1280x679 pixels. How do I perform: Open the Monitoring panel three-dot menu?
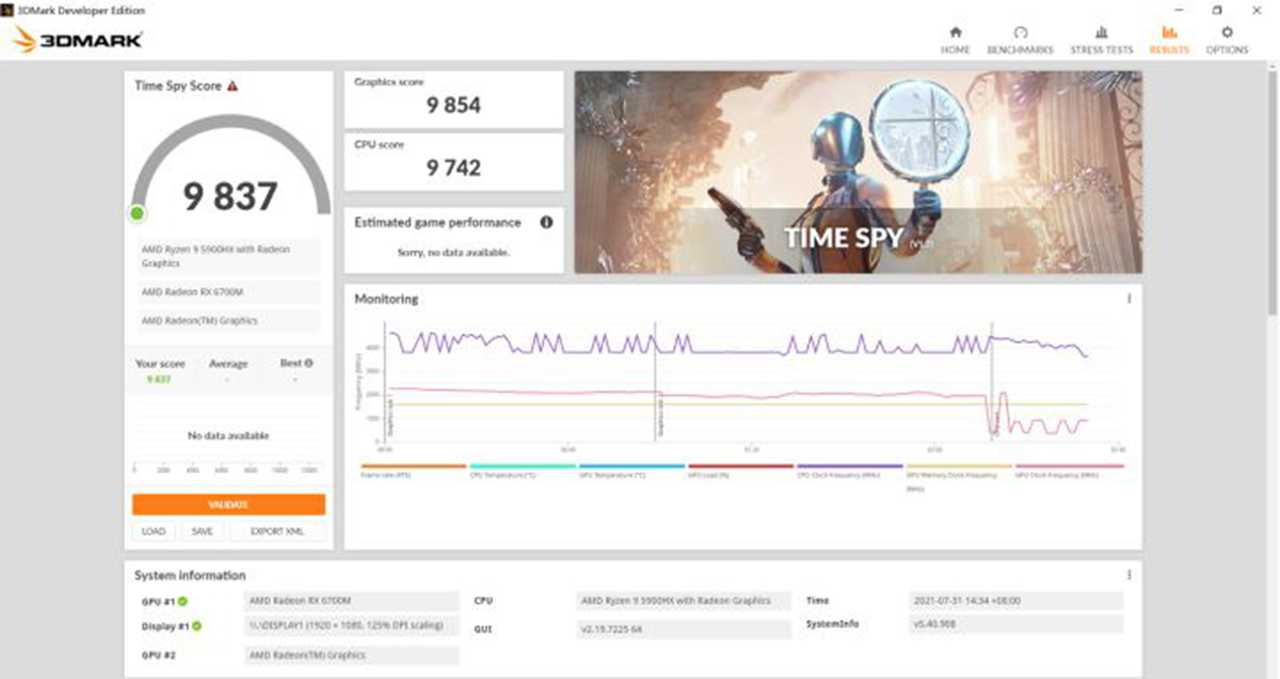1129,298
